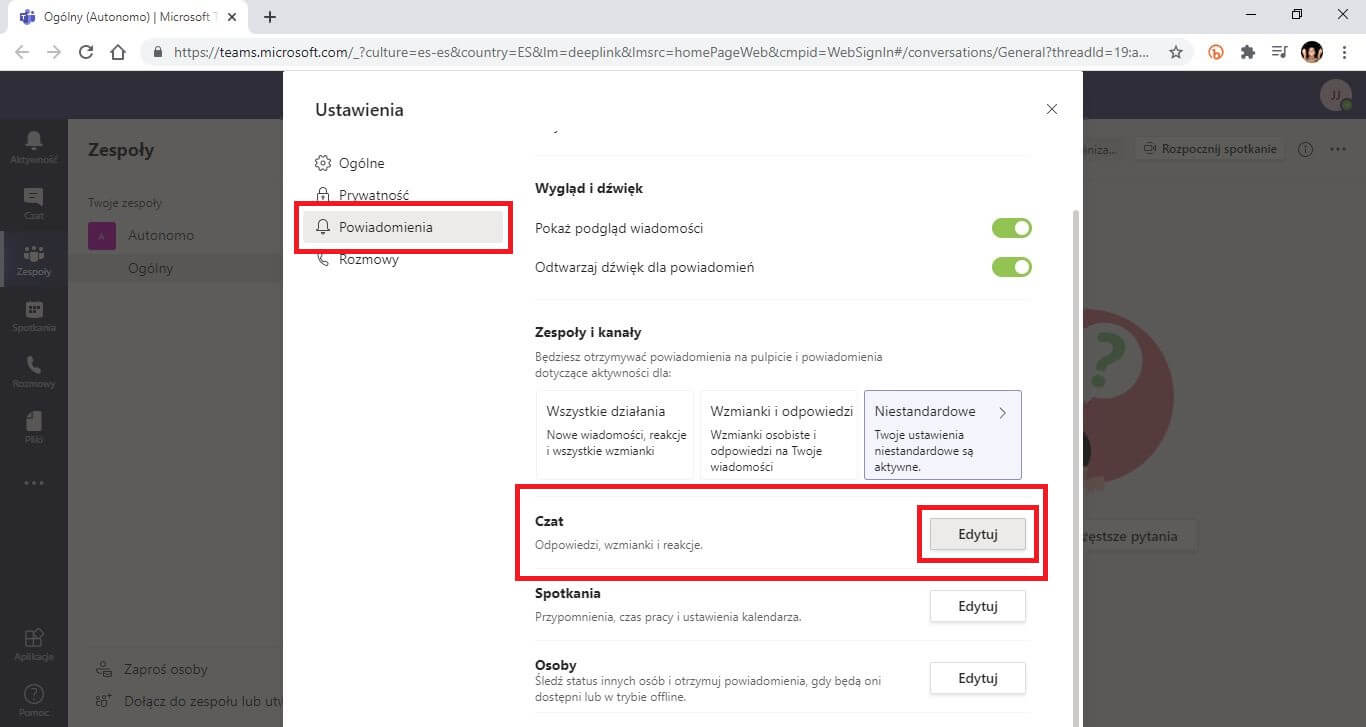
Task: Reload the browser page
Action: tap(86, 52)
